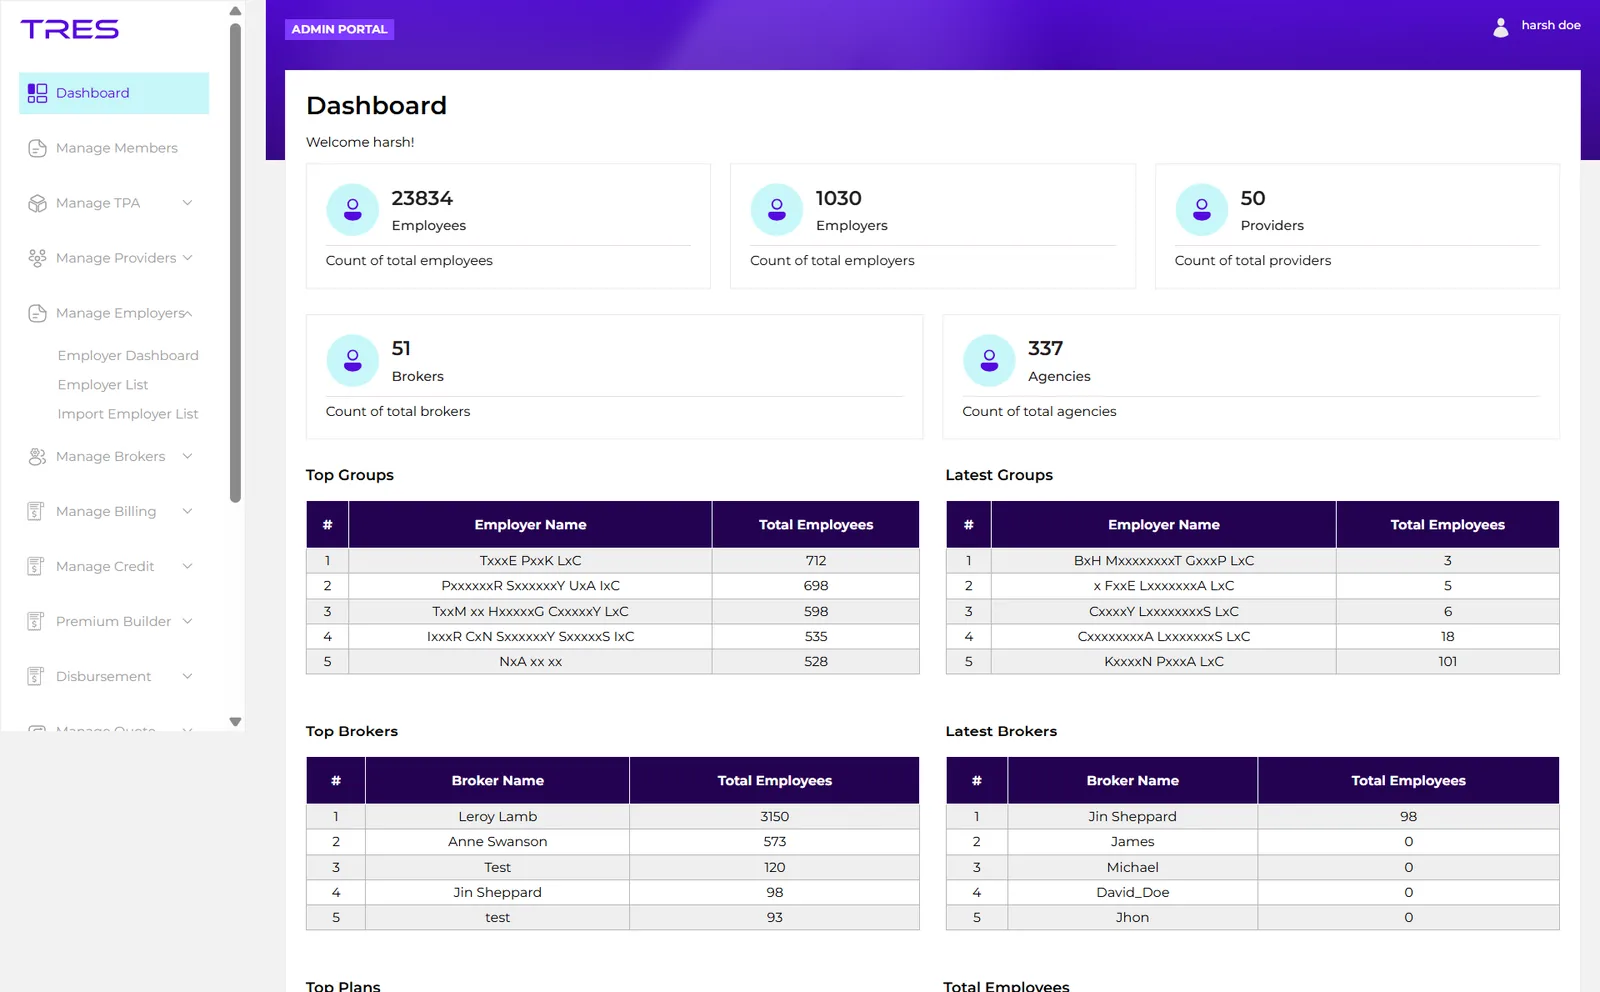Click the Dashboard grid icon in sidebar
Viewport: 1600px width, 992px height.
pyautogui.click(x=37, y=93)
